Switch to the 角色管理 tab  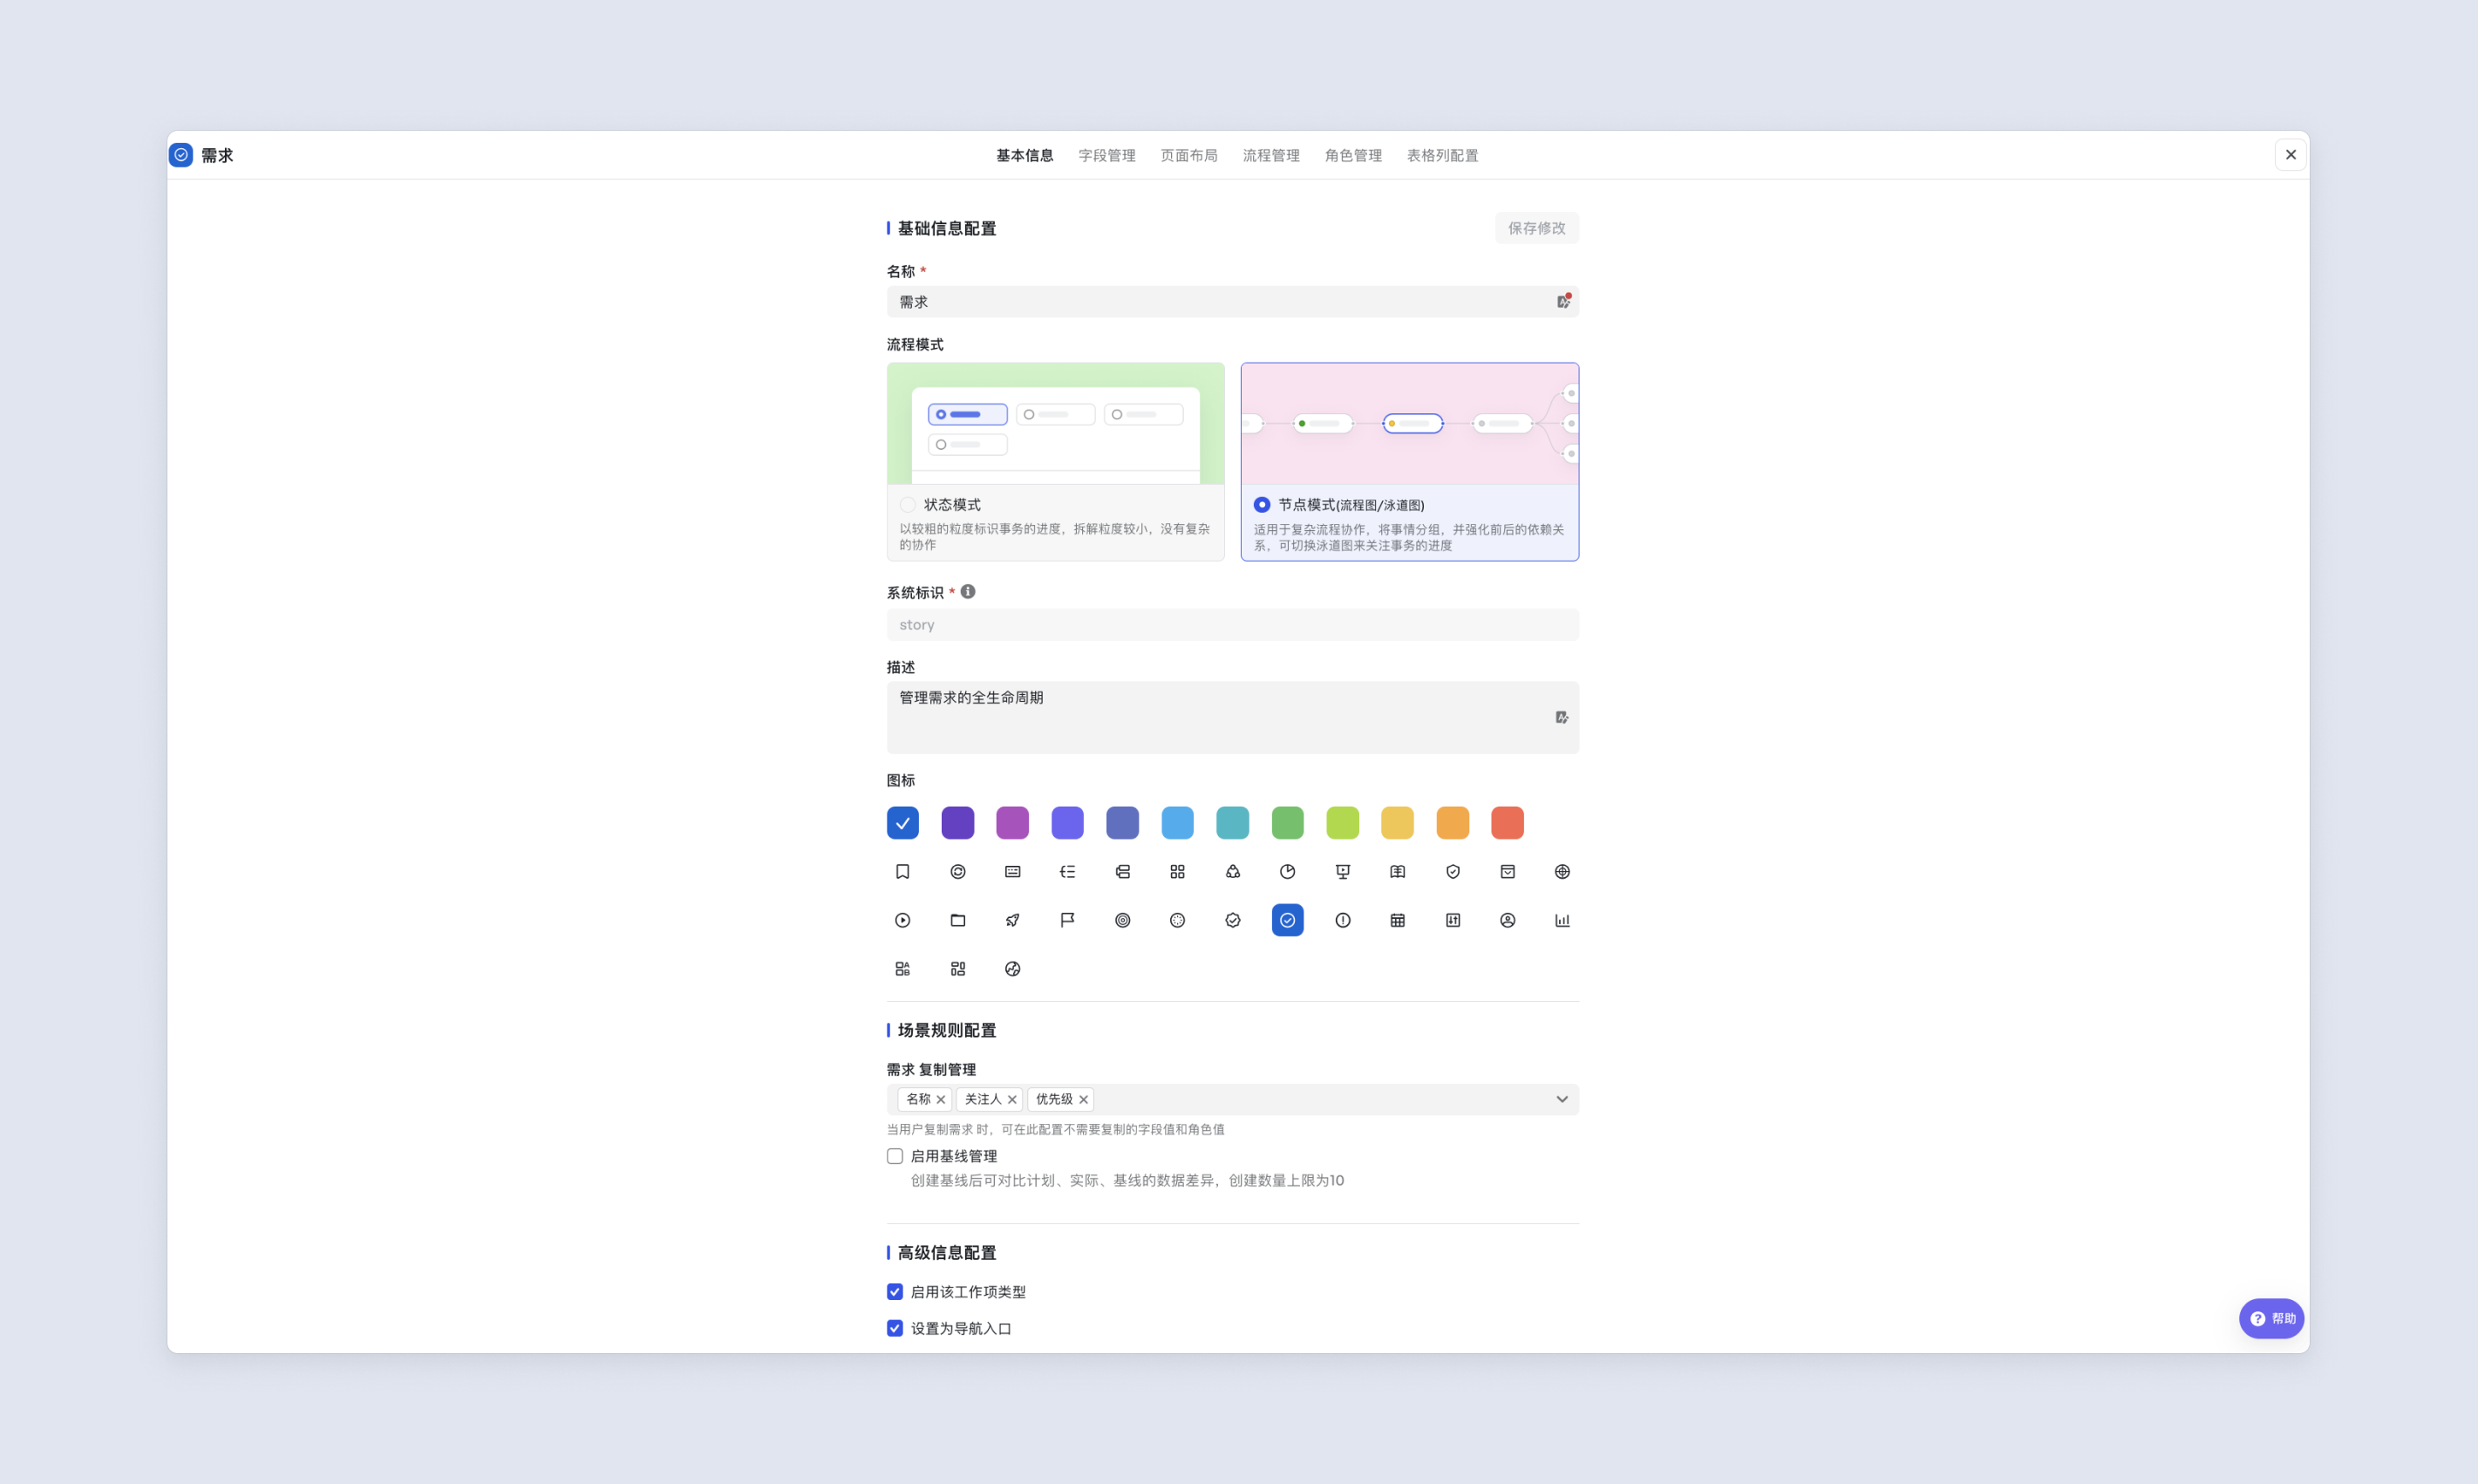click(1352, 155)
